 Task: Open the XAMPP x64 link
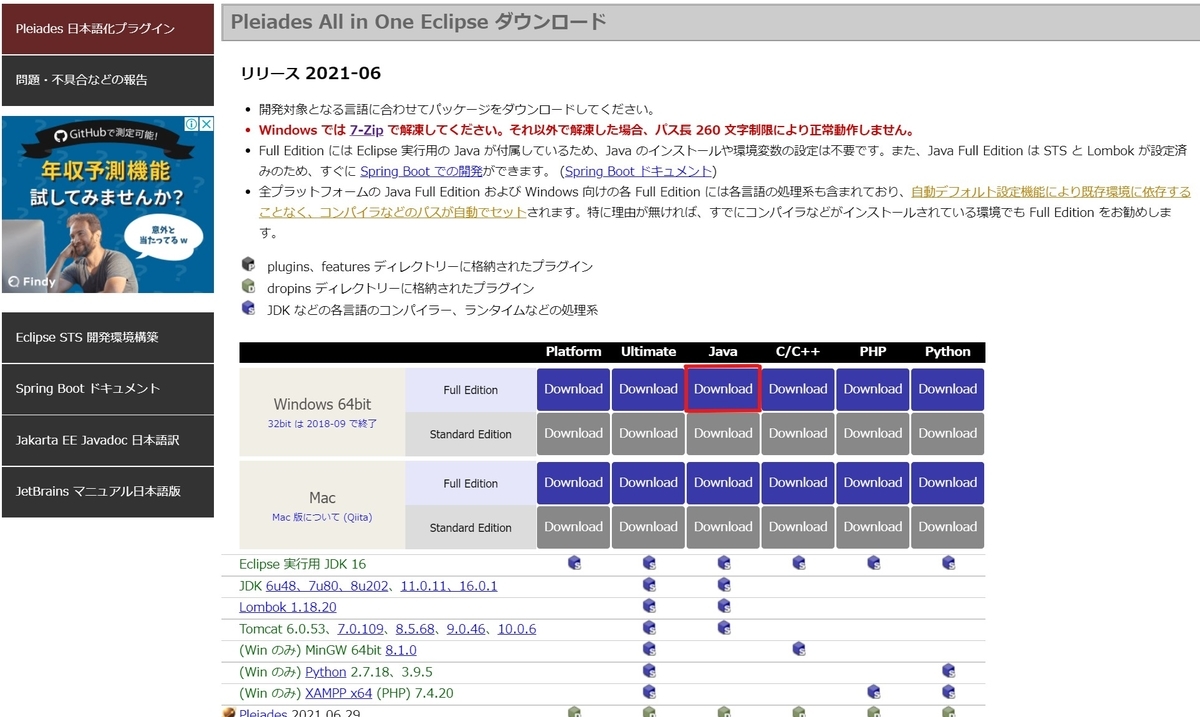[339, 693]
